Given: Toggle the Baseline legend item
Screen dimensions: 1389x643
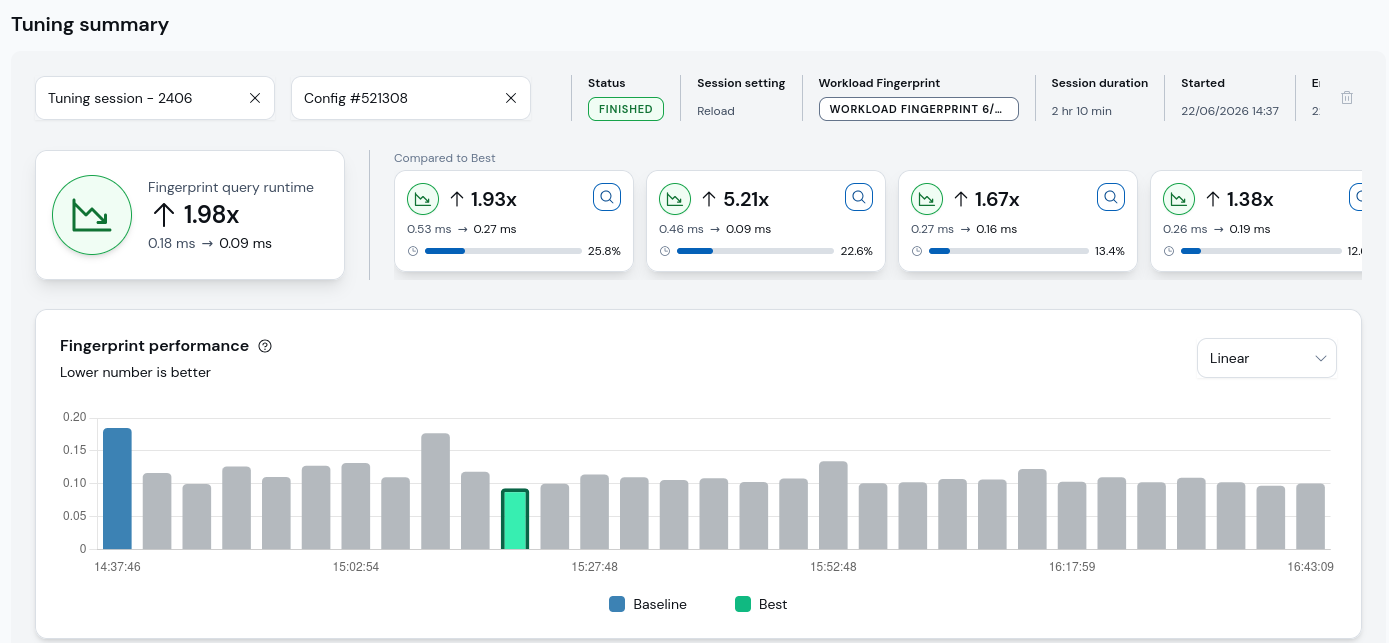Looking at the screenshot, I should point(648,604).
